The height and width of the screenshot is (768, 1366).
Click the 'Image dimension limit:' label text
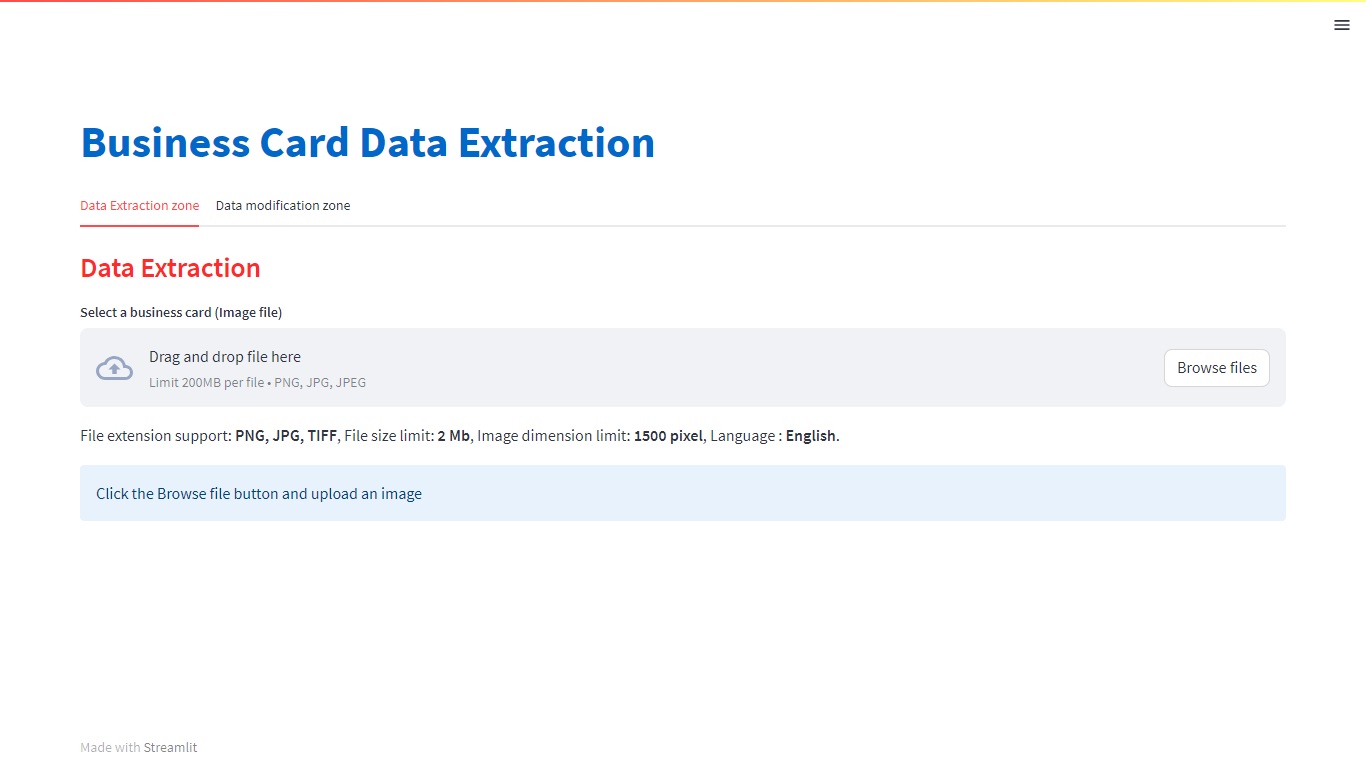pyautogui.click(x=554, y=436)
